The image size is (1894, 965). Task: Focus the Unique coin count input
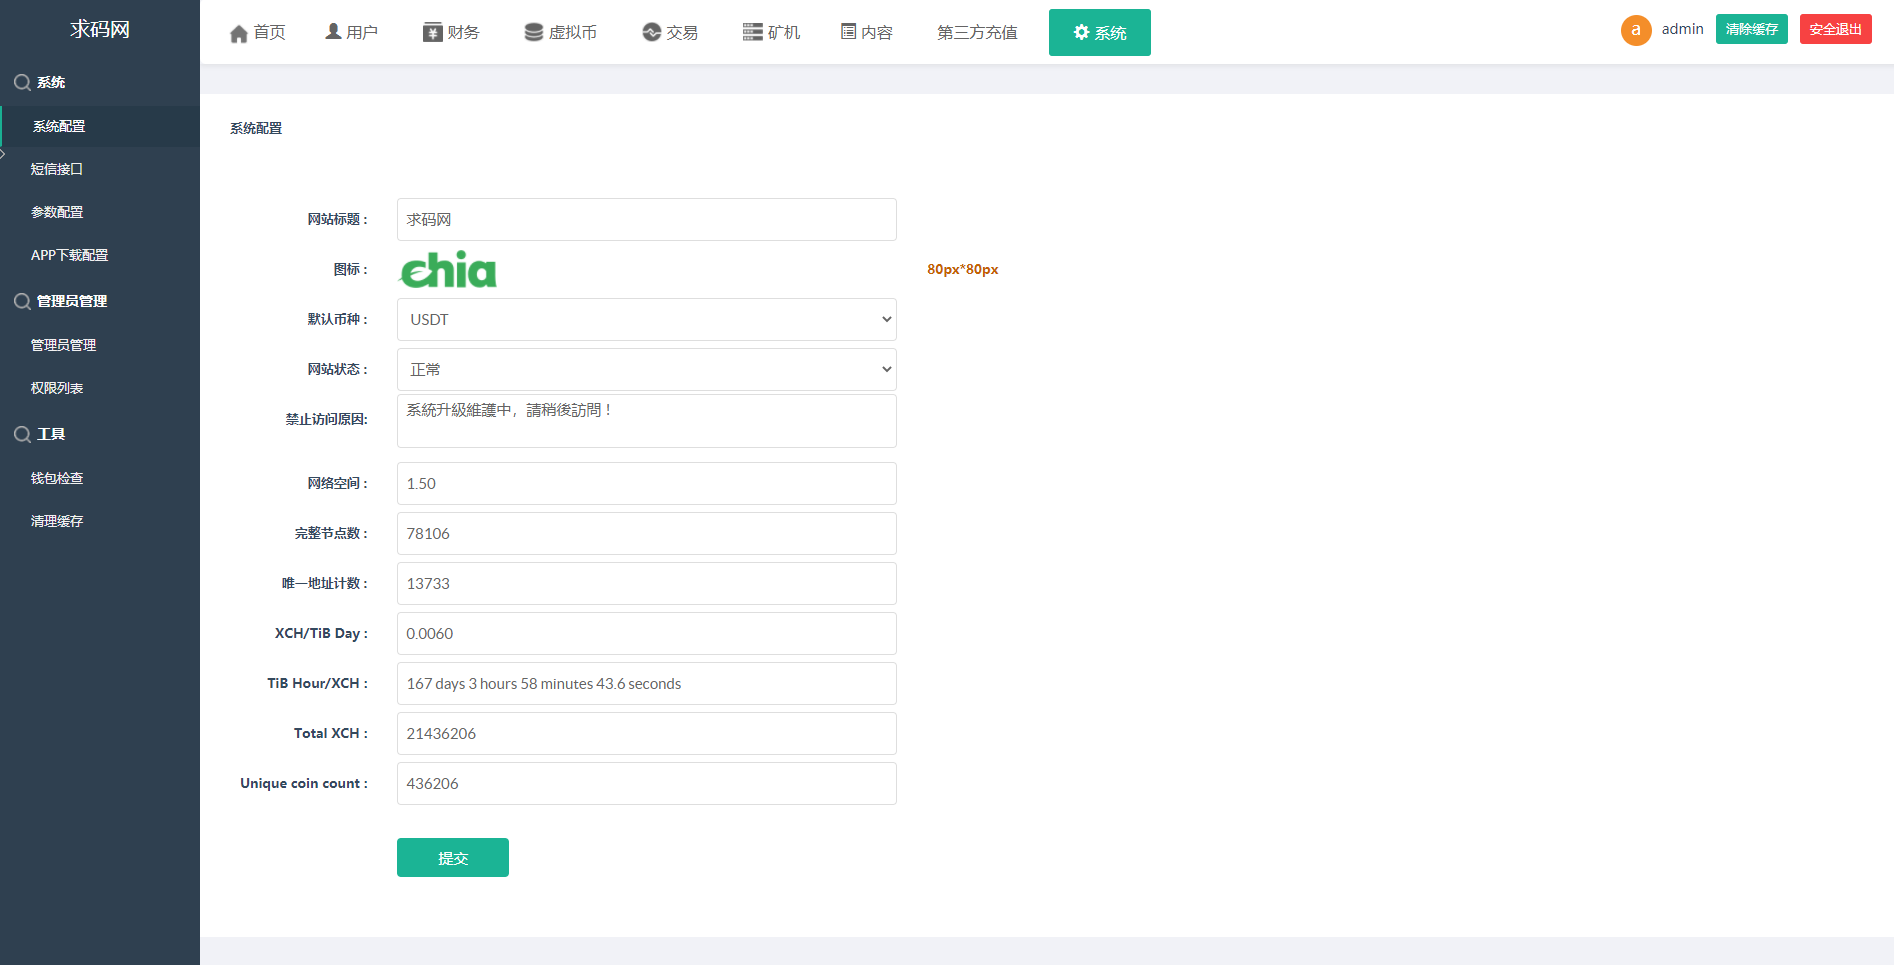646,784
